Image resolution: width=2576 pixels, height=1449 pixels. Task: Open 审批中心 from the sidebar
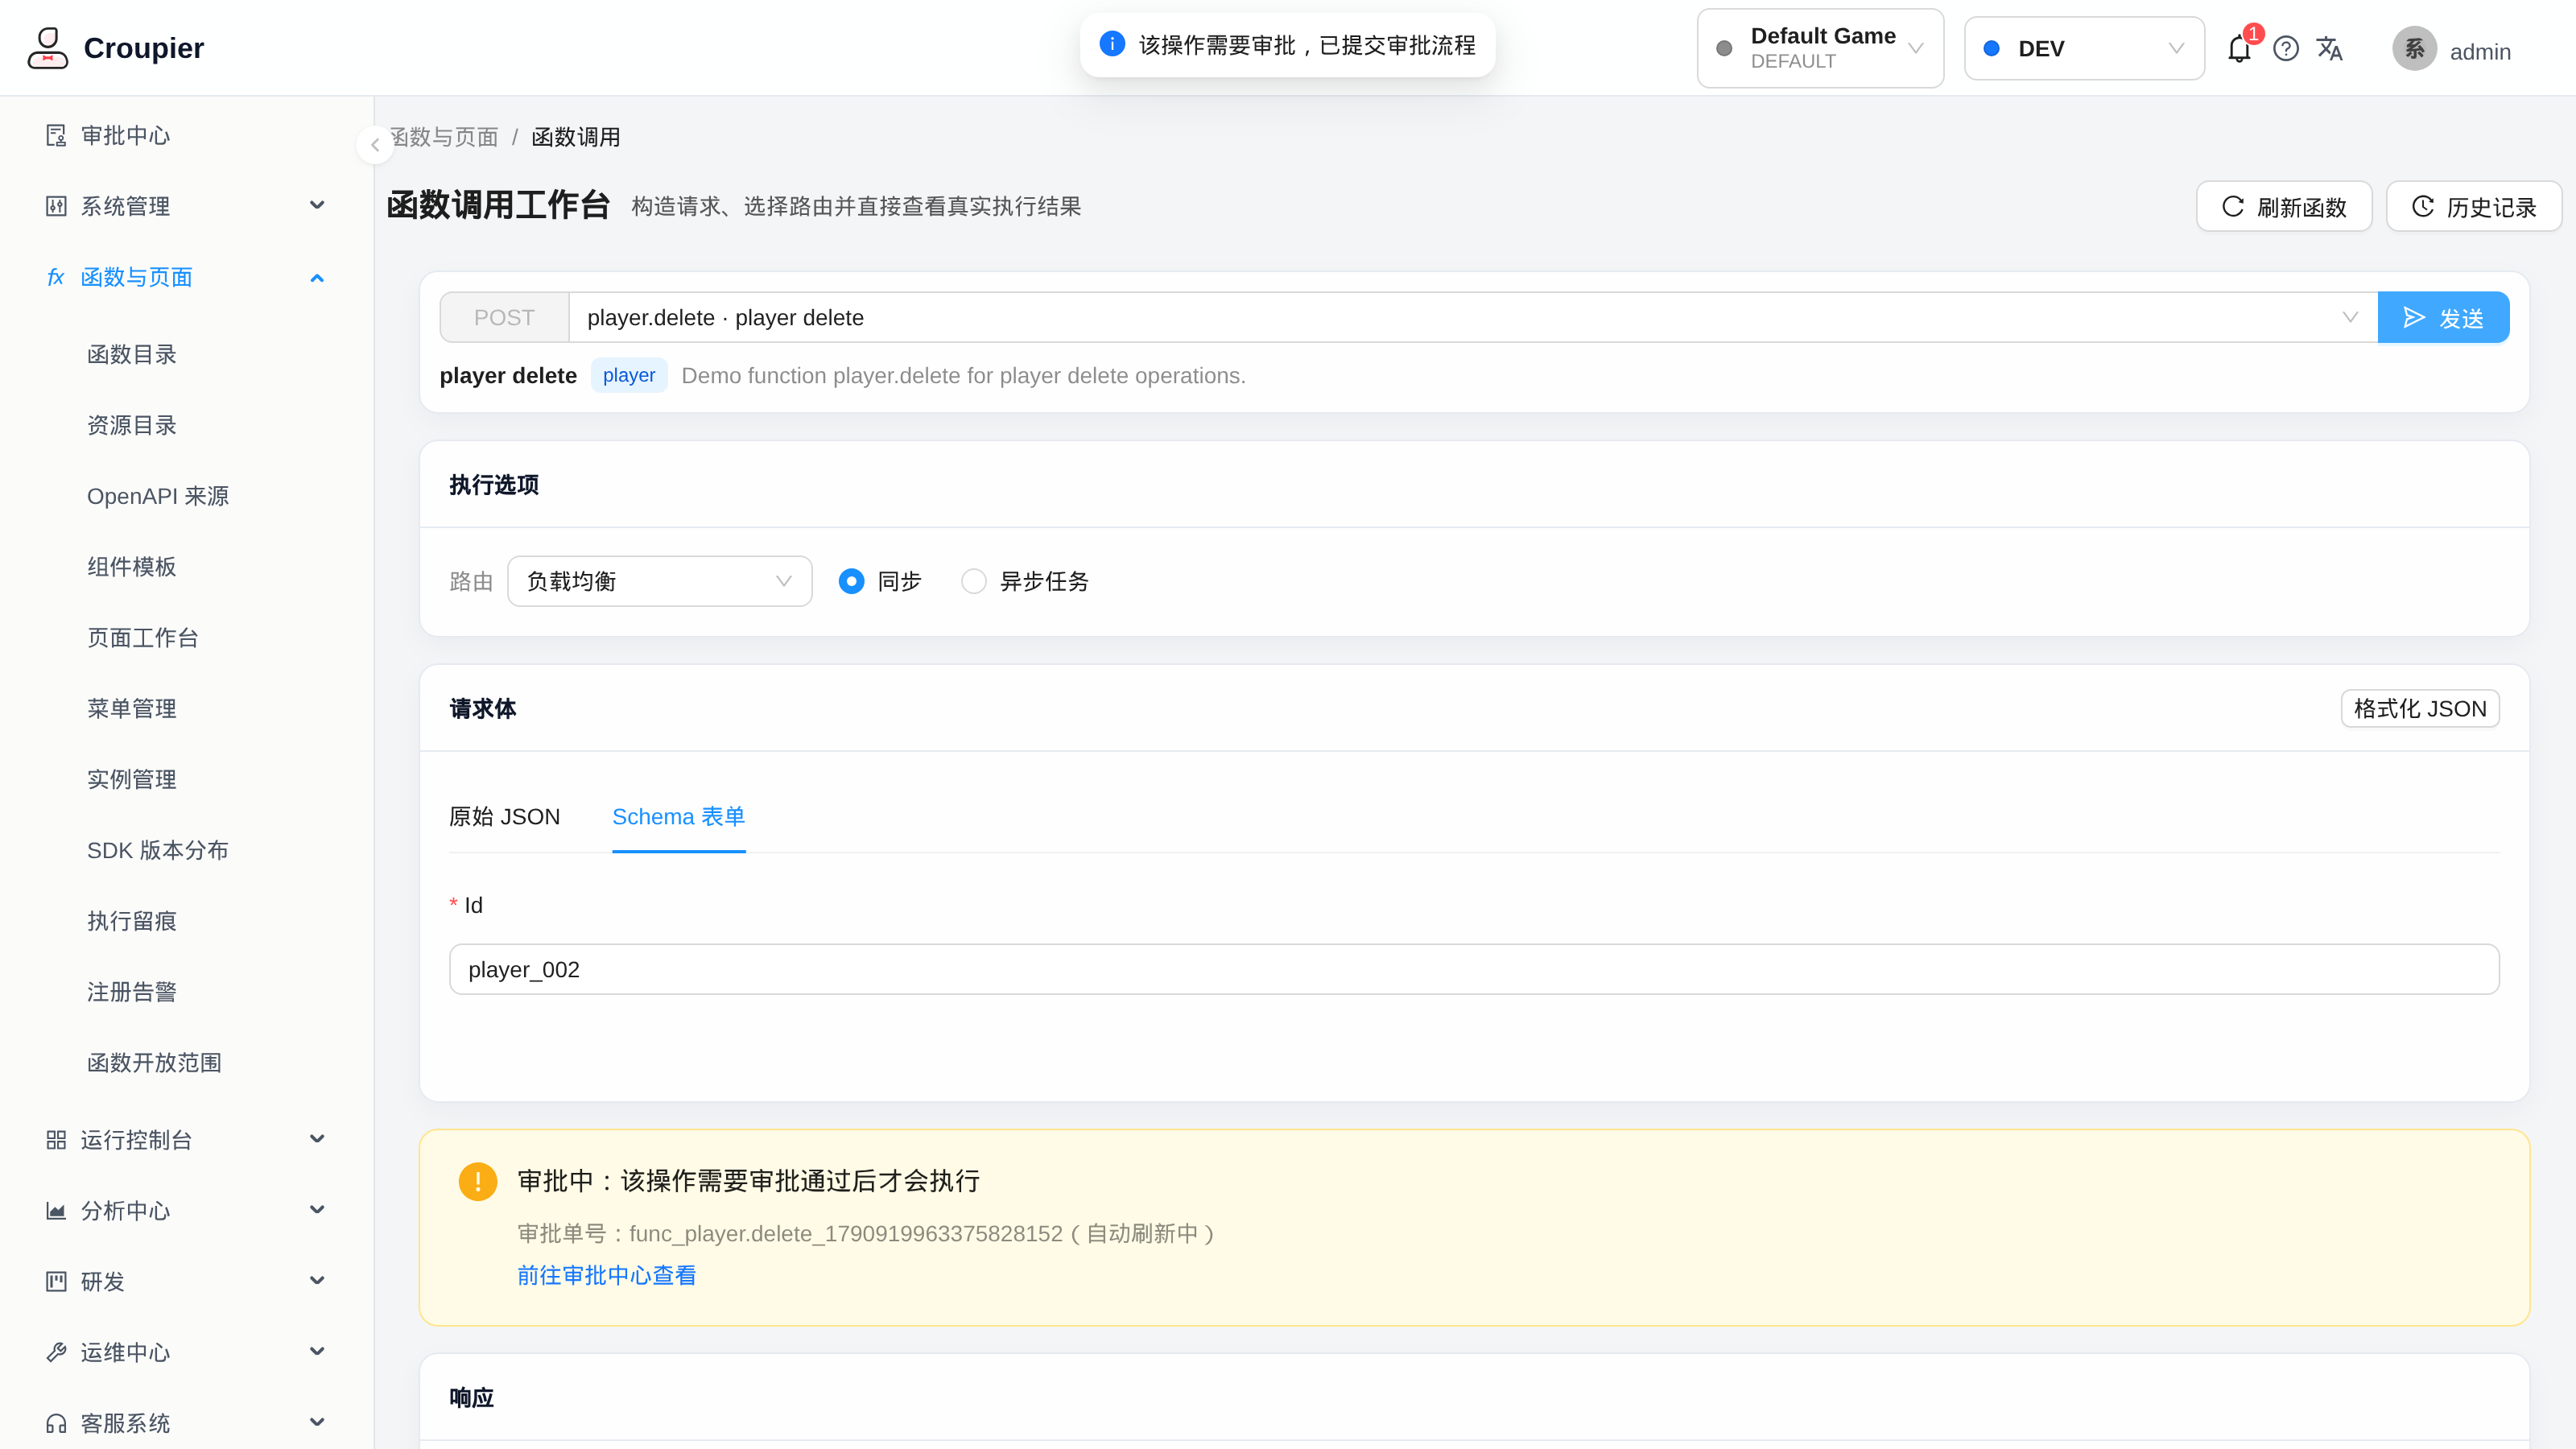pyautogui.click(x=125, y=135)
